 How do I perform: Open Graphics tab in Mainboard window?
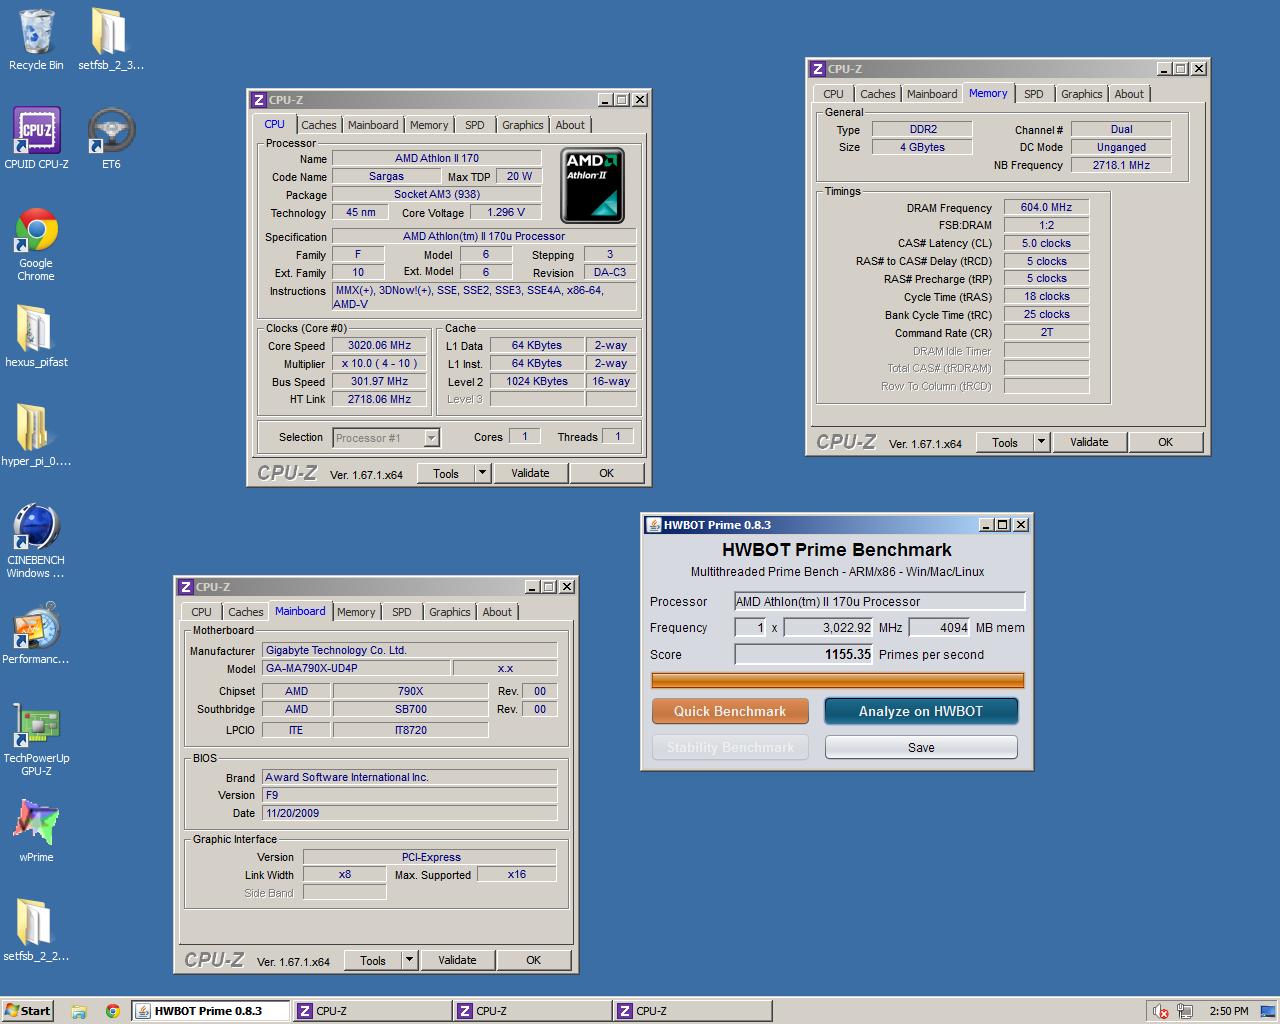coord(450,612)
